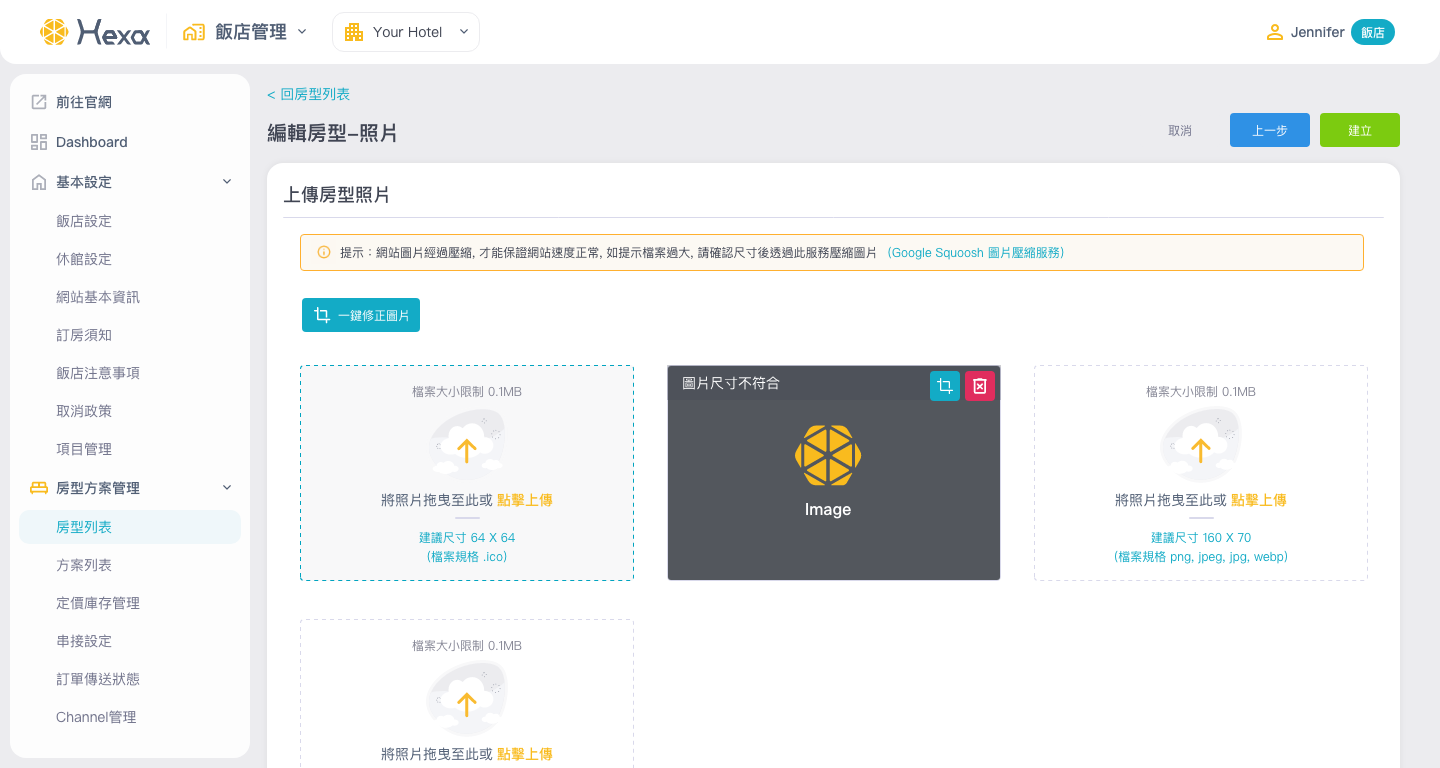The width and height of the screenshot is (1440, 768).
Task: Open 飯店設定 in the sidebar
Action: click(84, 221)
